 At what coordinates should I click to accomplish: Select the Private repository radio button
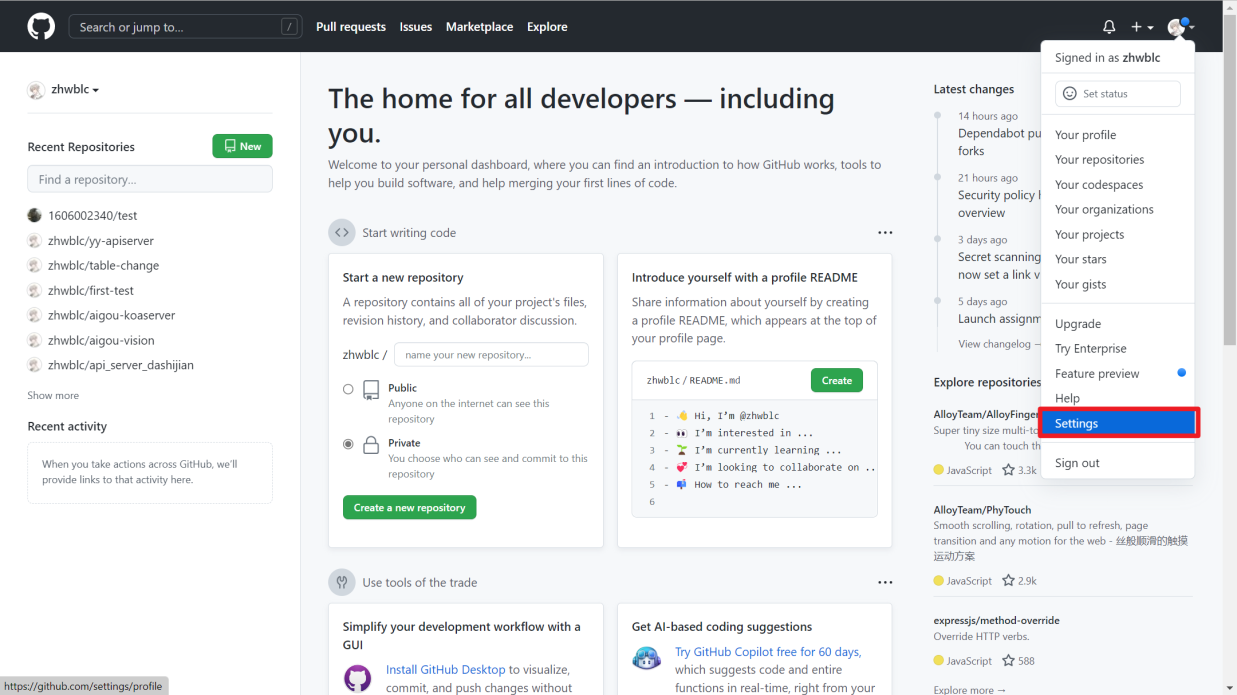pos(348,444)
